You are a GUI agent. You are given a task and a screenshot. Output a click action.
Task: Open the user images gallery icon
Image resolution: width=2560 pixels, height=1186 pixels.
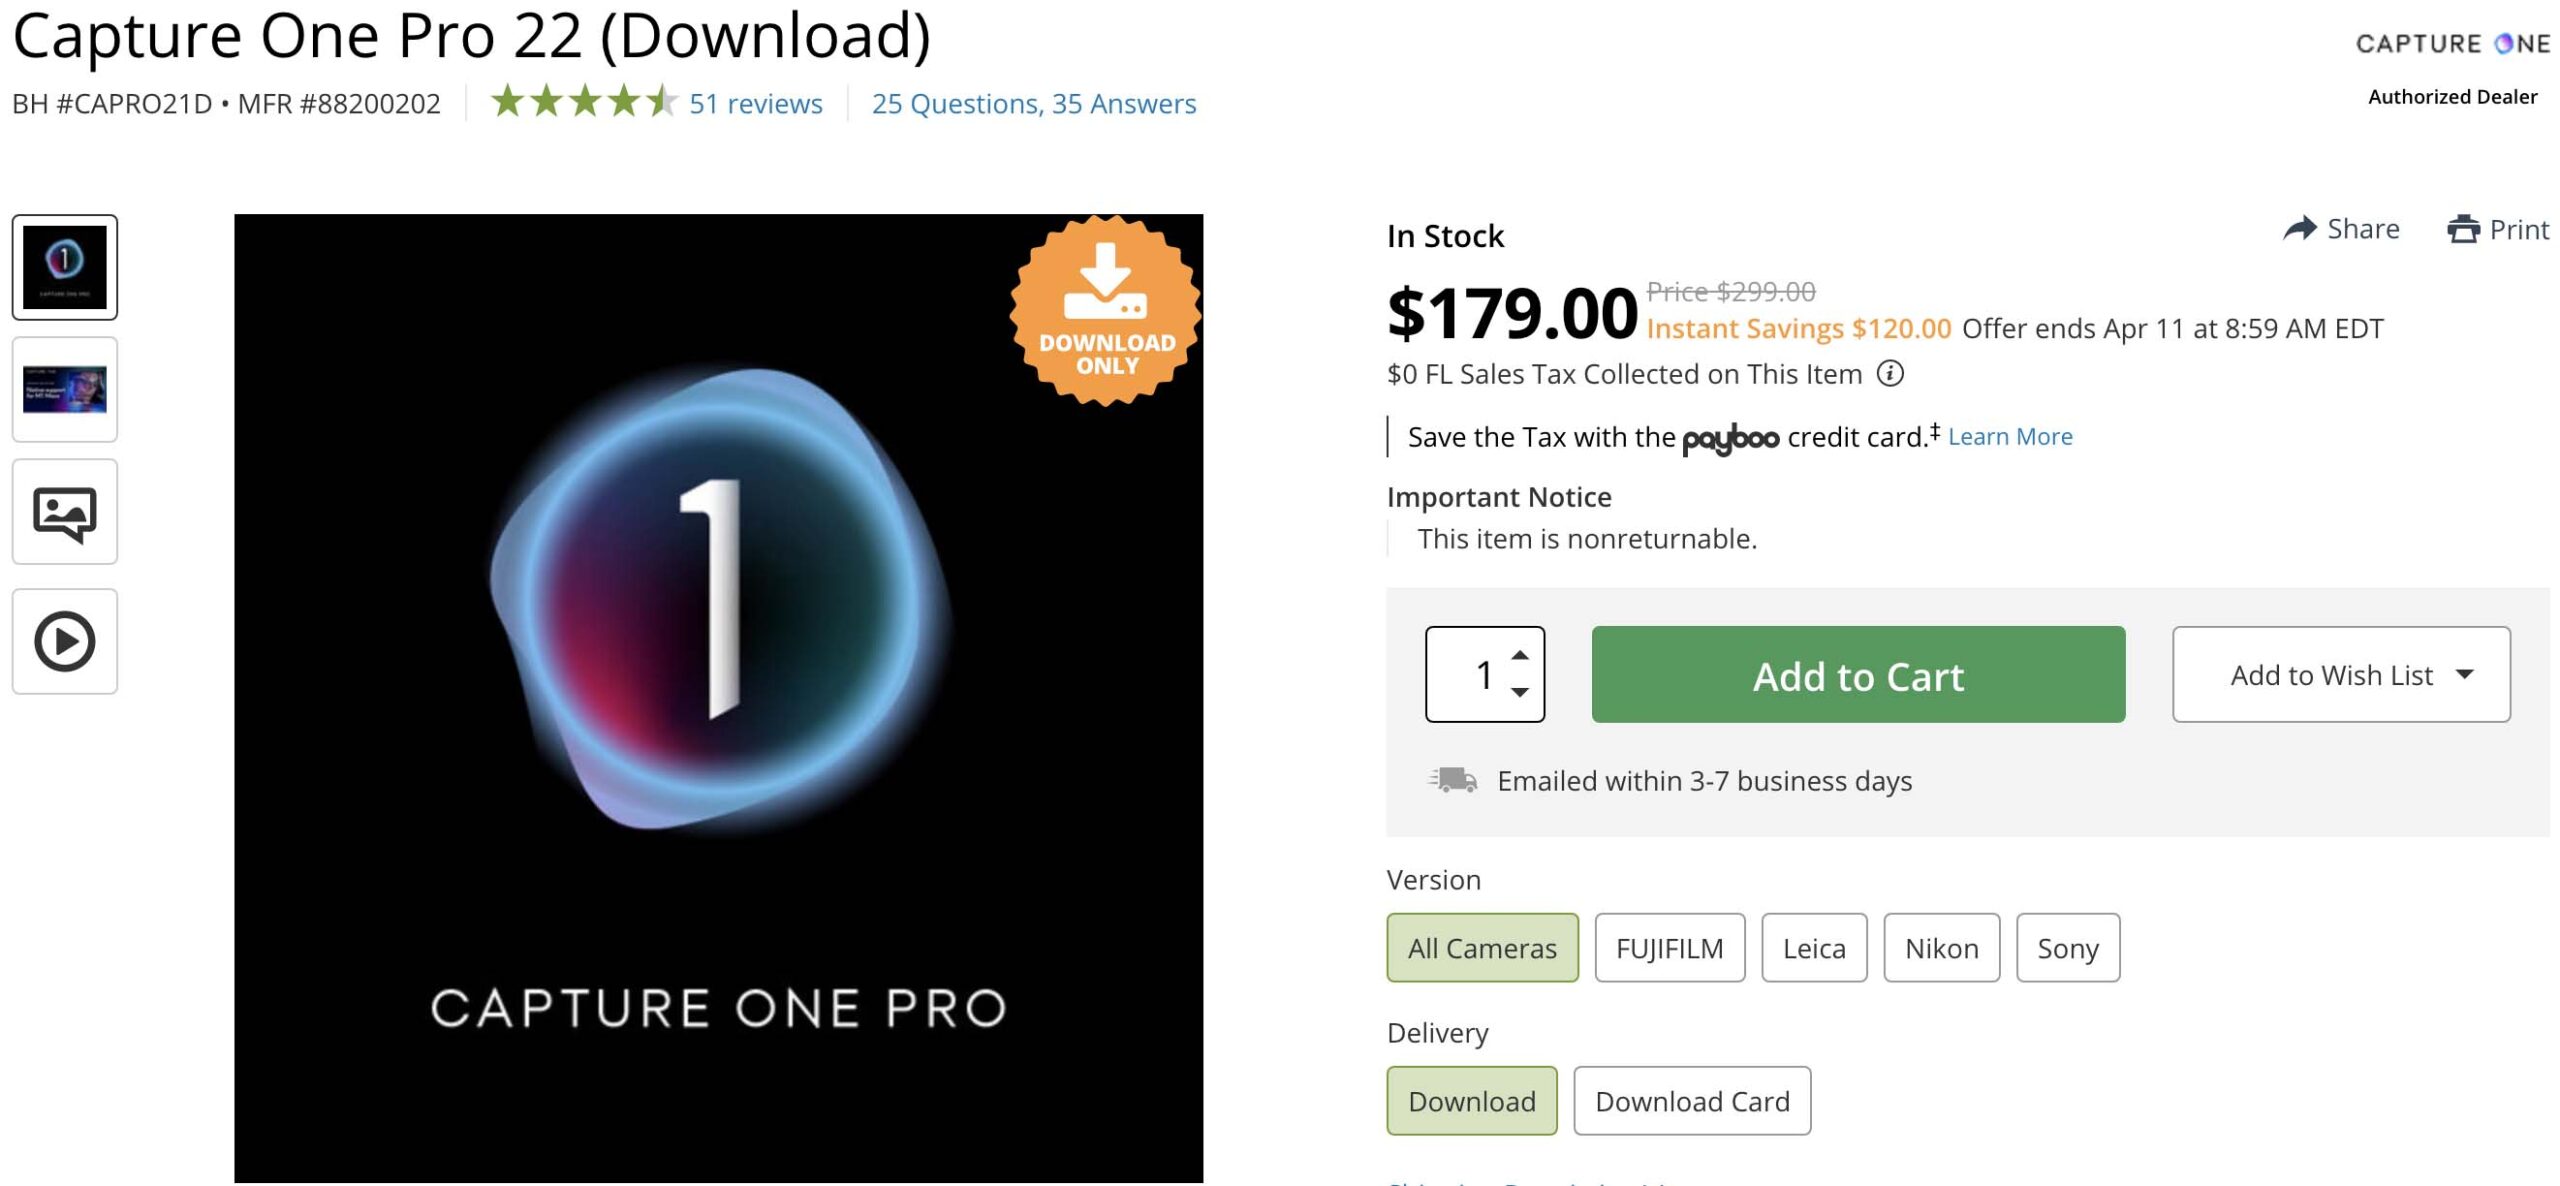[65, 513]
